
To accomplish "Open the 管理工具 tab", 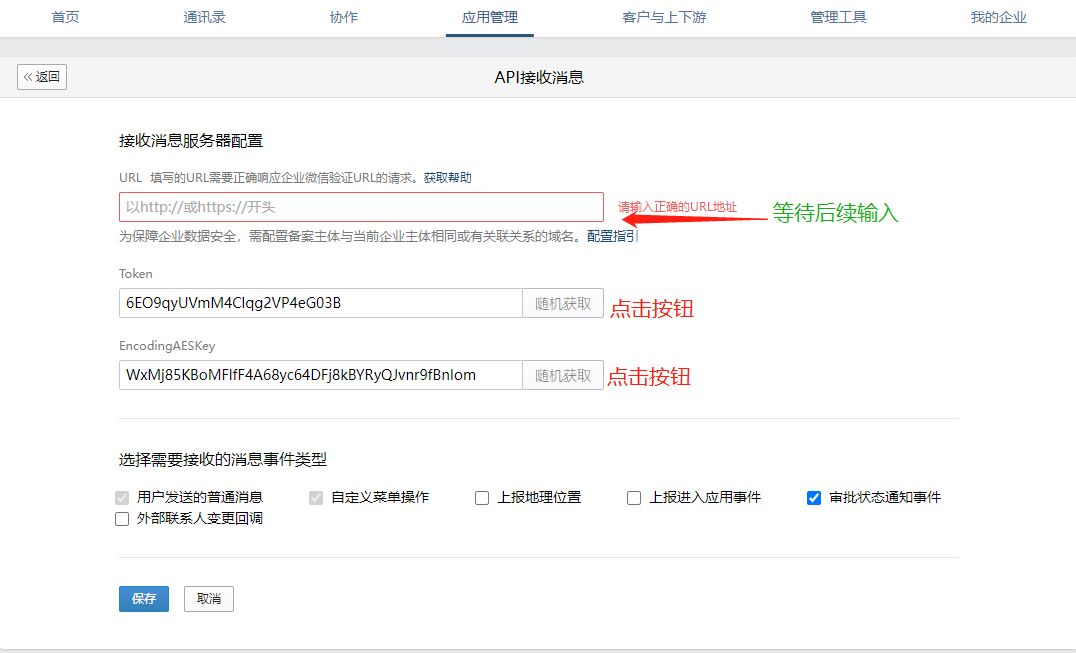I will point(838,17).
